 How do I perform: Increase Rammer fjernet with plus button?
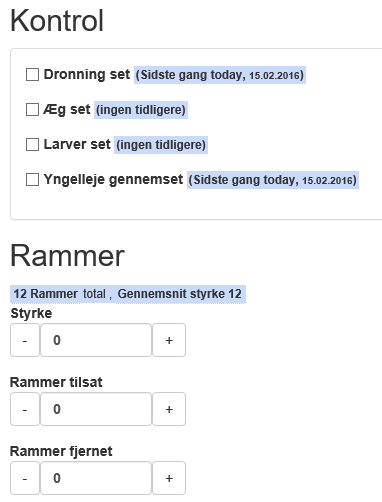click(x=169, y=478)
